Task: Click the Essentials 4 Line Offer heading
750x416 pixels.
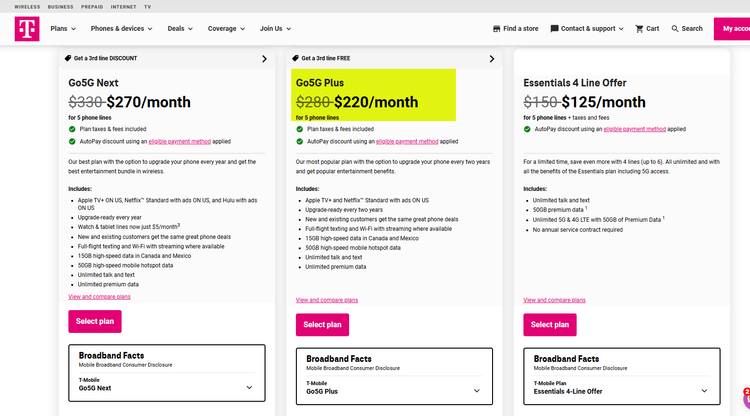Action: (575, 83)
